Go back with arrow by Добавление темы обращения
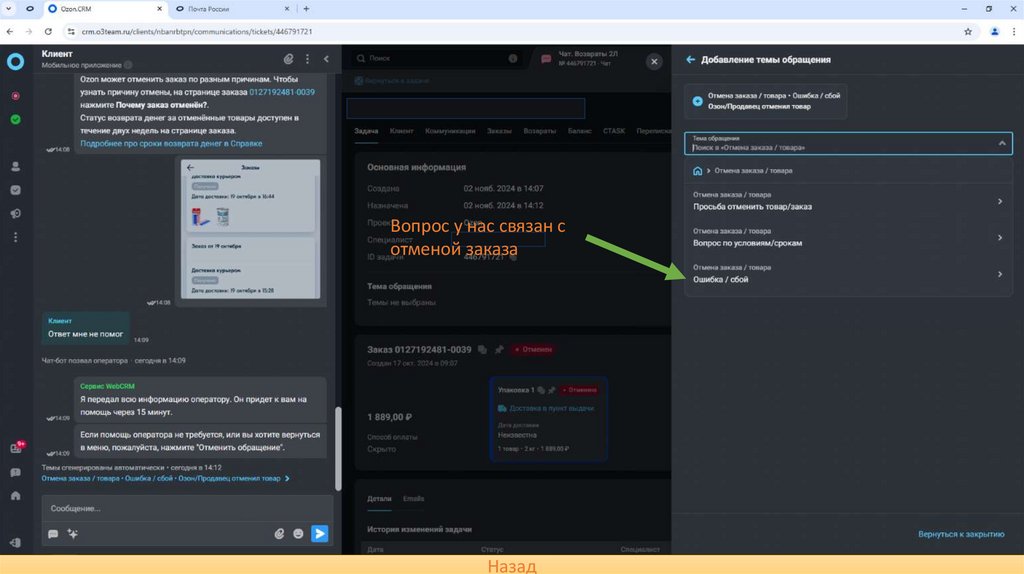The image size is (1024, 574). (690, 59)
